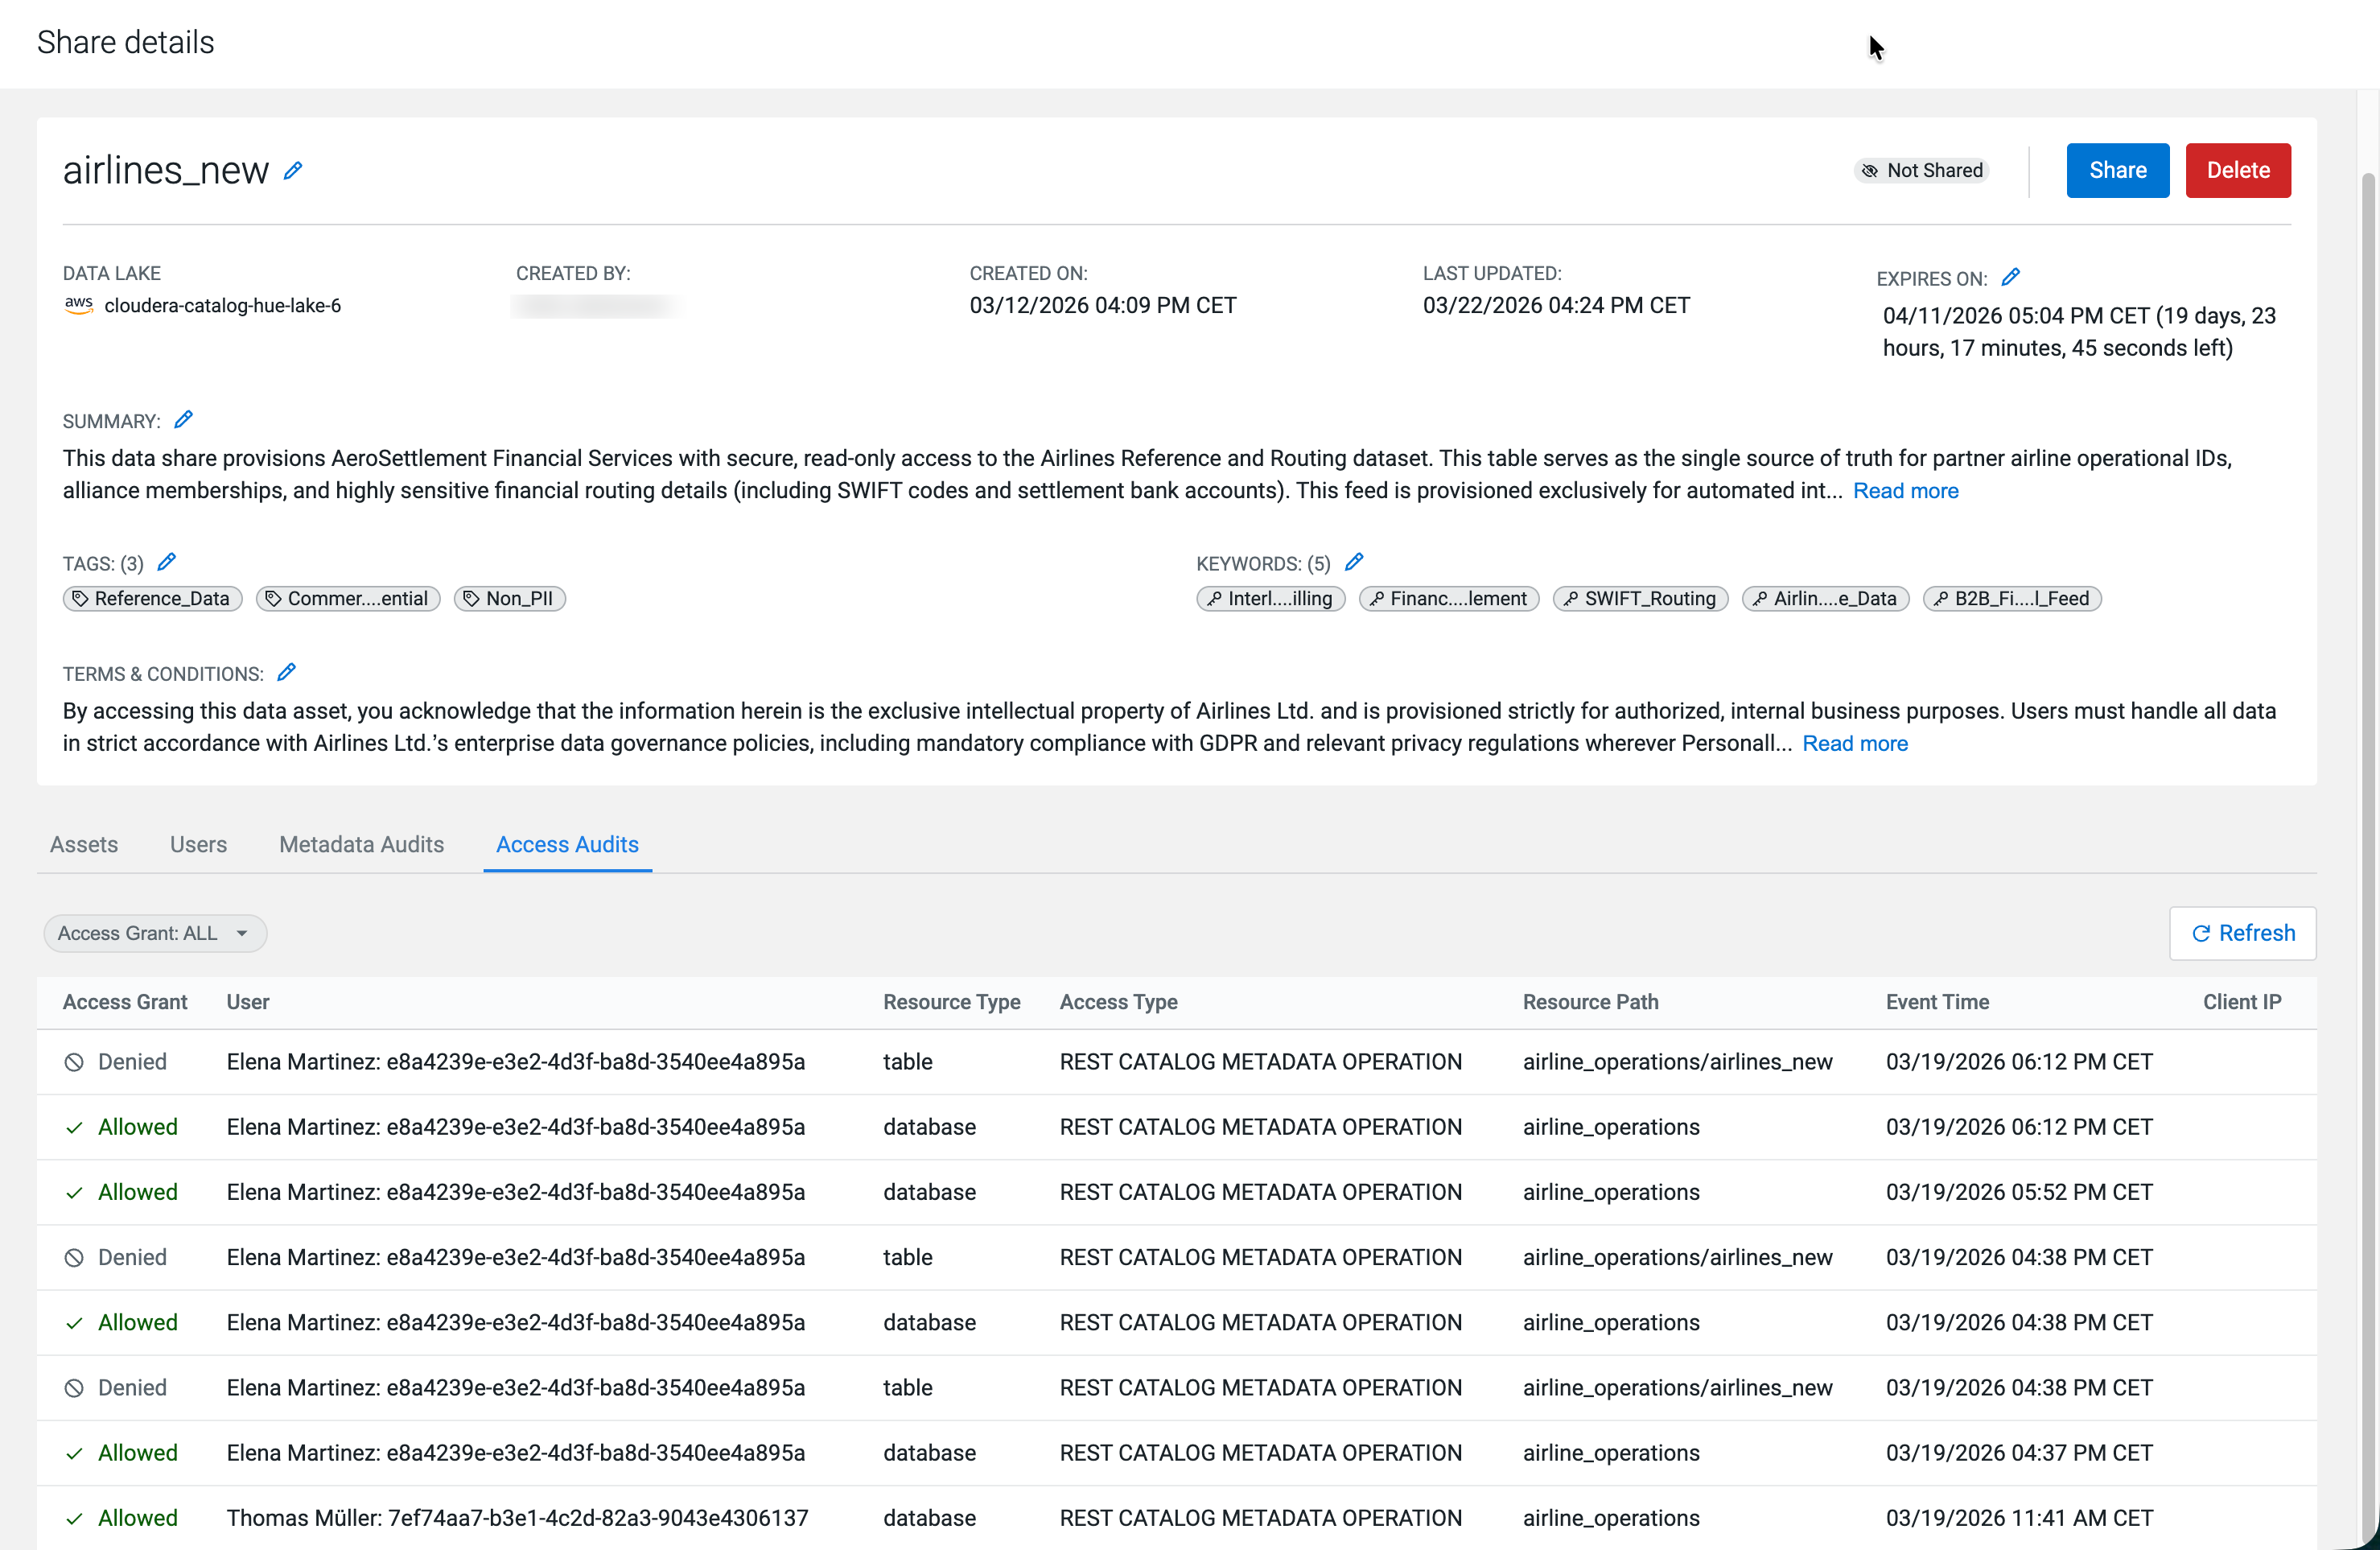Image resolution: width=2380 pixels, height=1550 pixels.
Task: Click the Summary edit pencil icon
Action: [x=183, y=420]
